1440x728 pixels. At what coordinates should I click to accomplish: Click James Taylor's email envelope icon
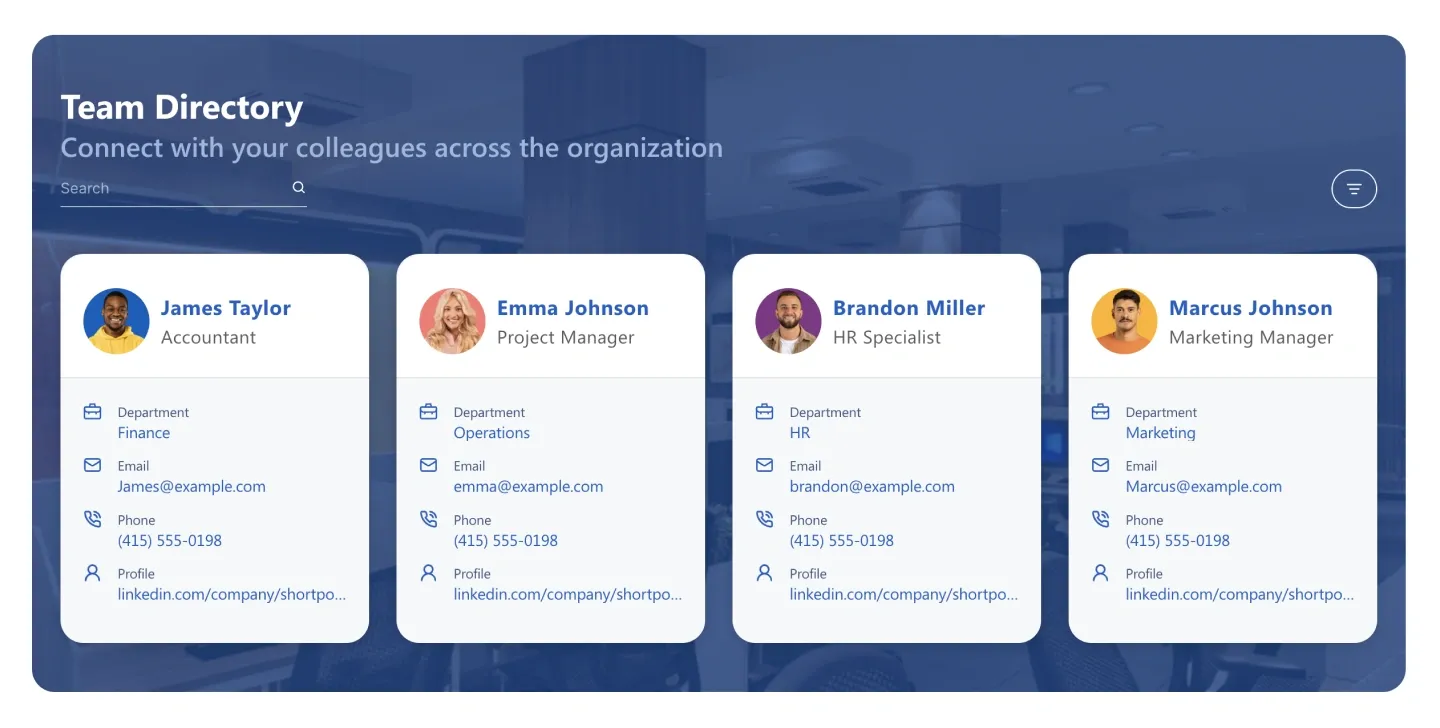coord(93,465)
